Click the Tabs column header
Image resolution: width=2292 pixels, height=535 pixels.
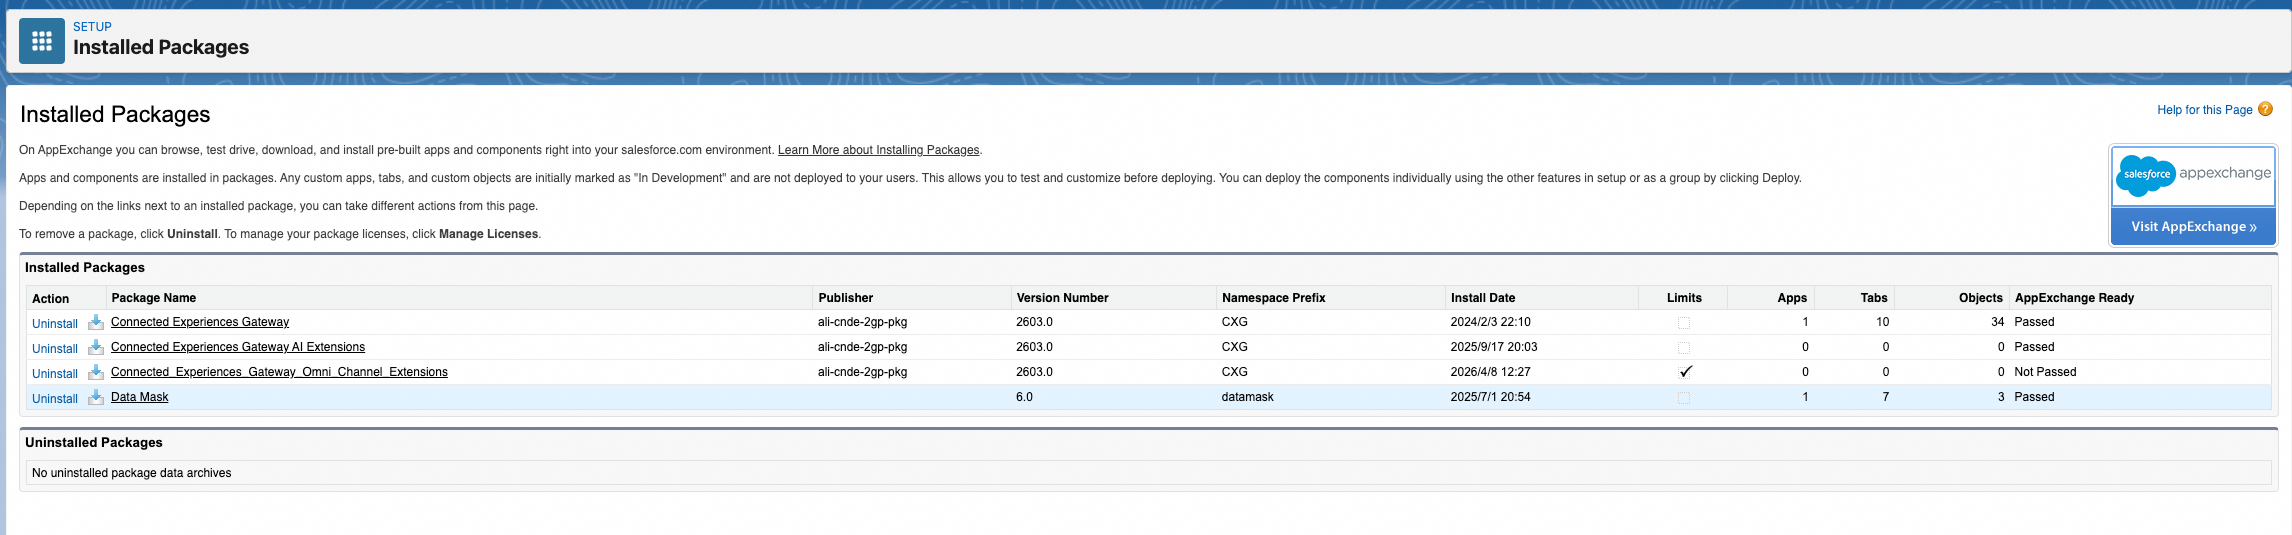1874,298
